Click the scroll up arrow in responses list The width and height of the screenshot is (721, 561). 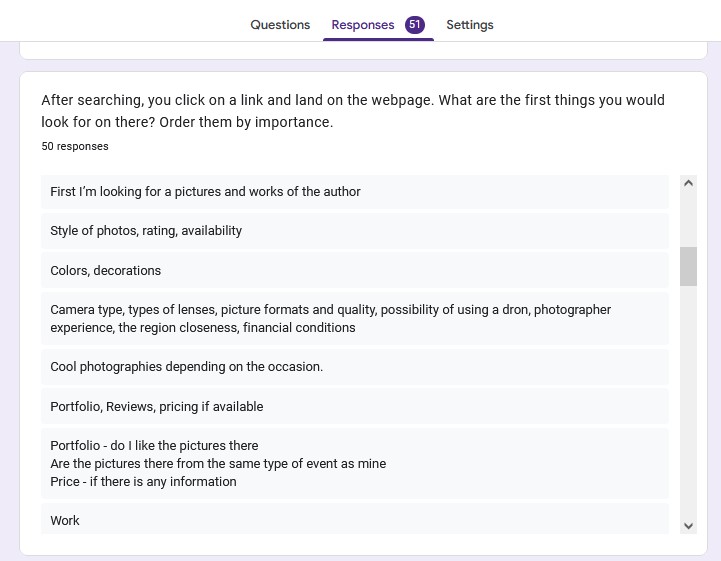pyautogui.click(x=688, y=183)
